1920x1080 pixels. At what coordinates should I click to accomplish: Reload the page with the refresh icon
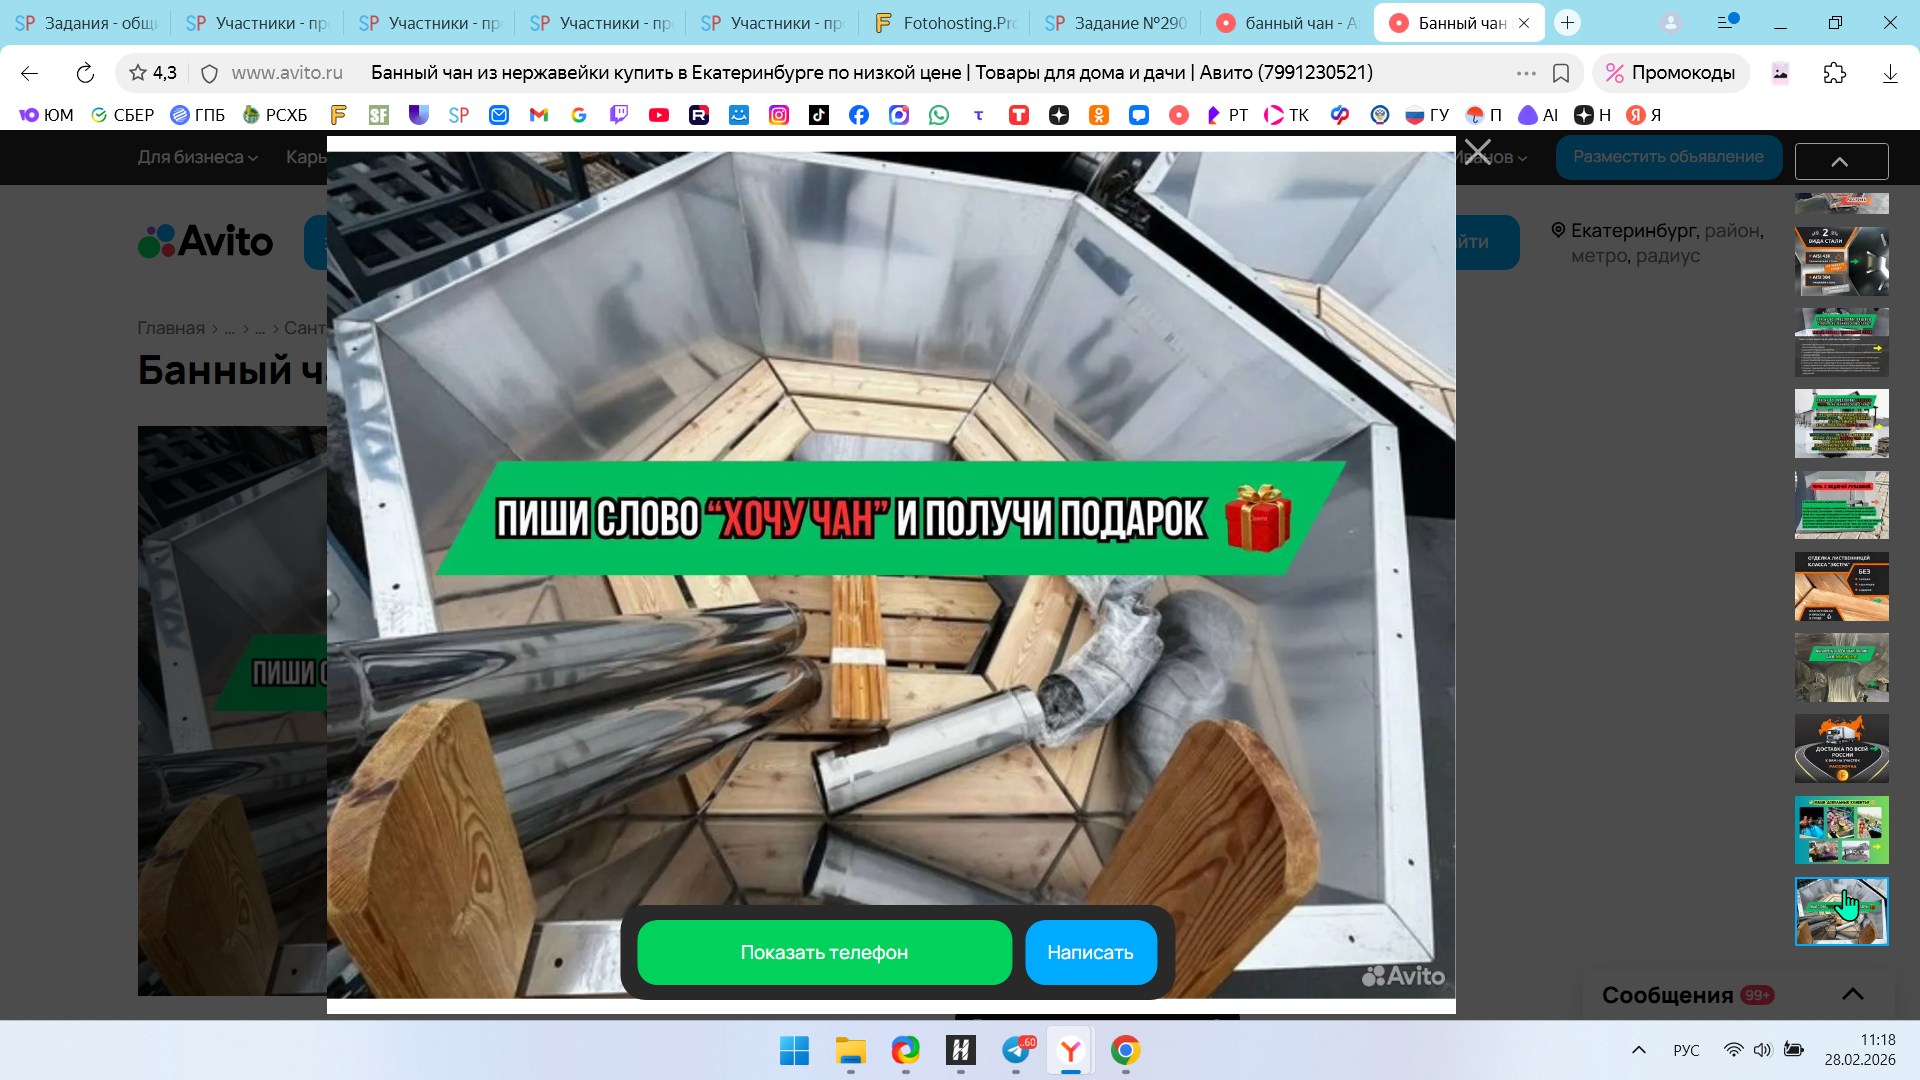(x=85, y=73)
